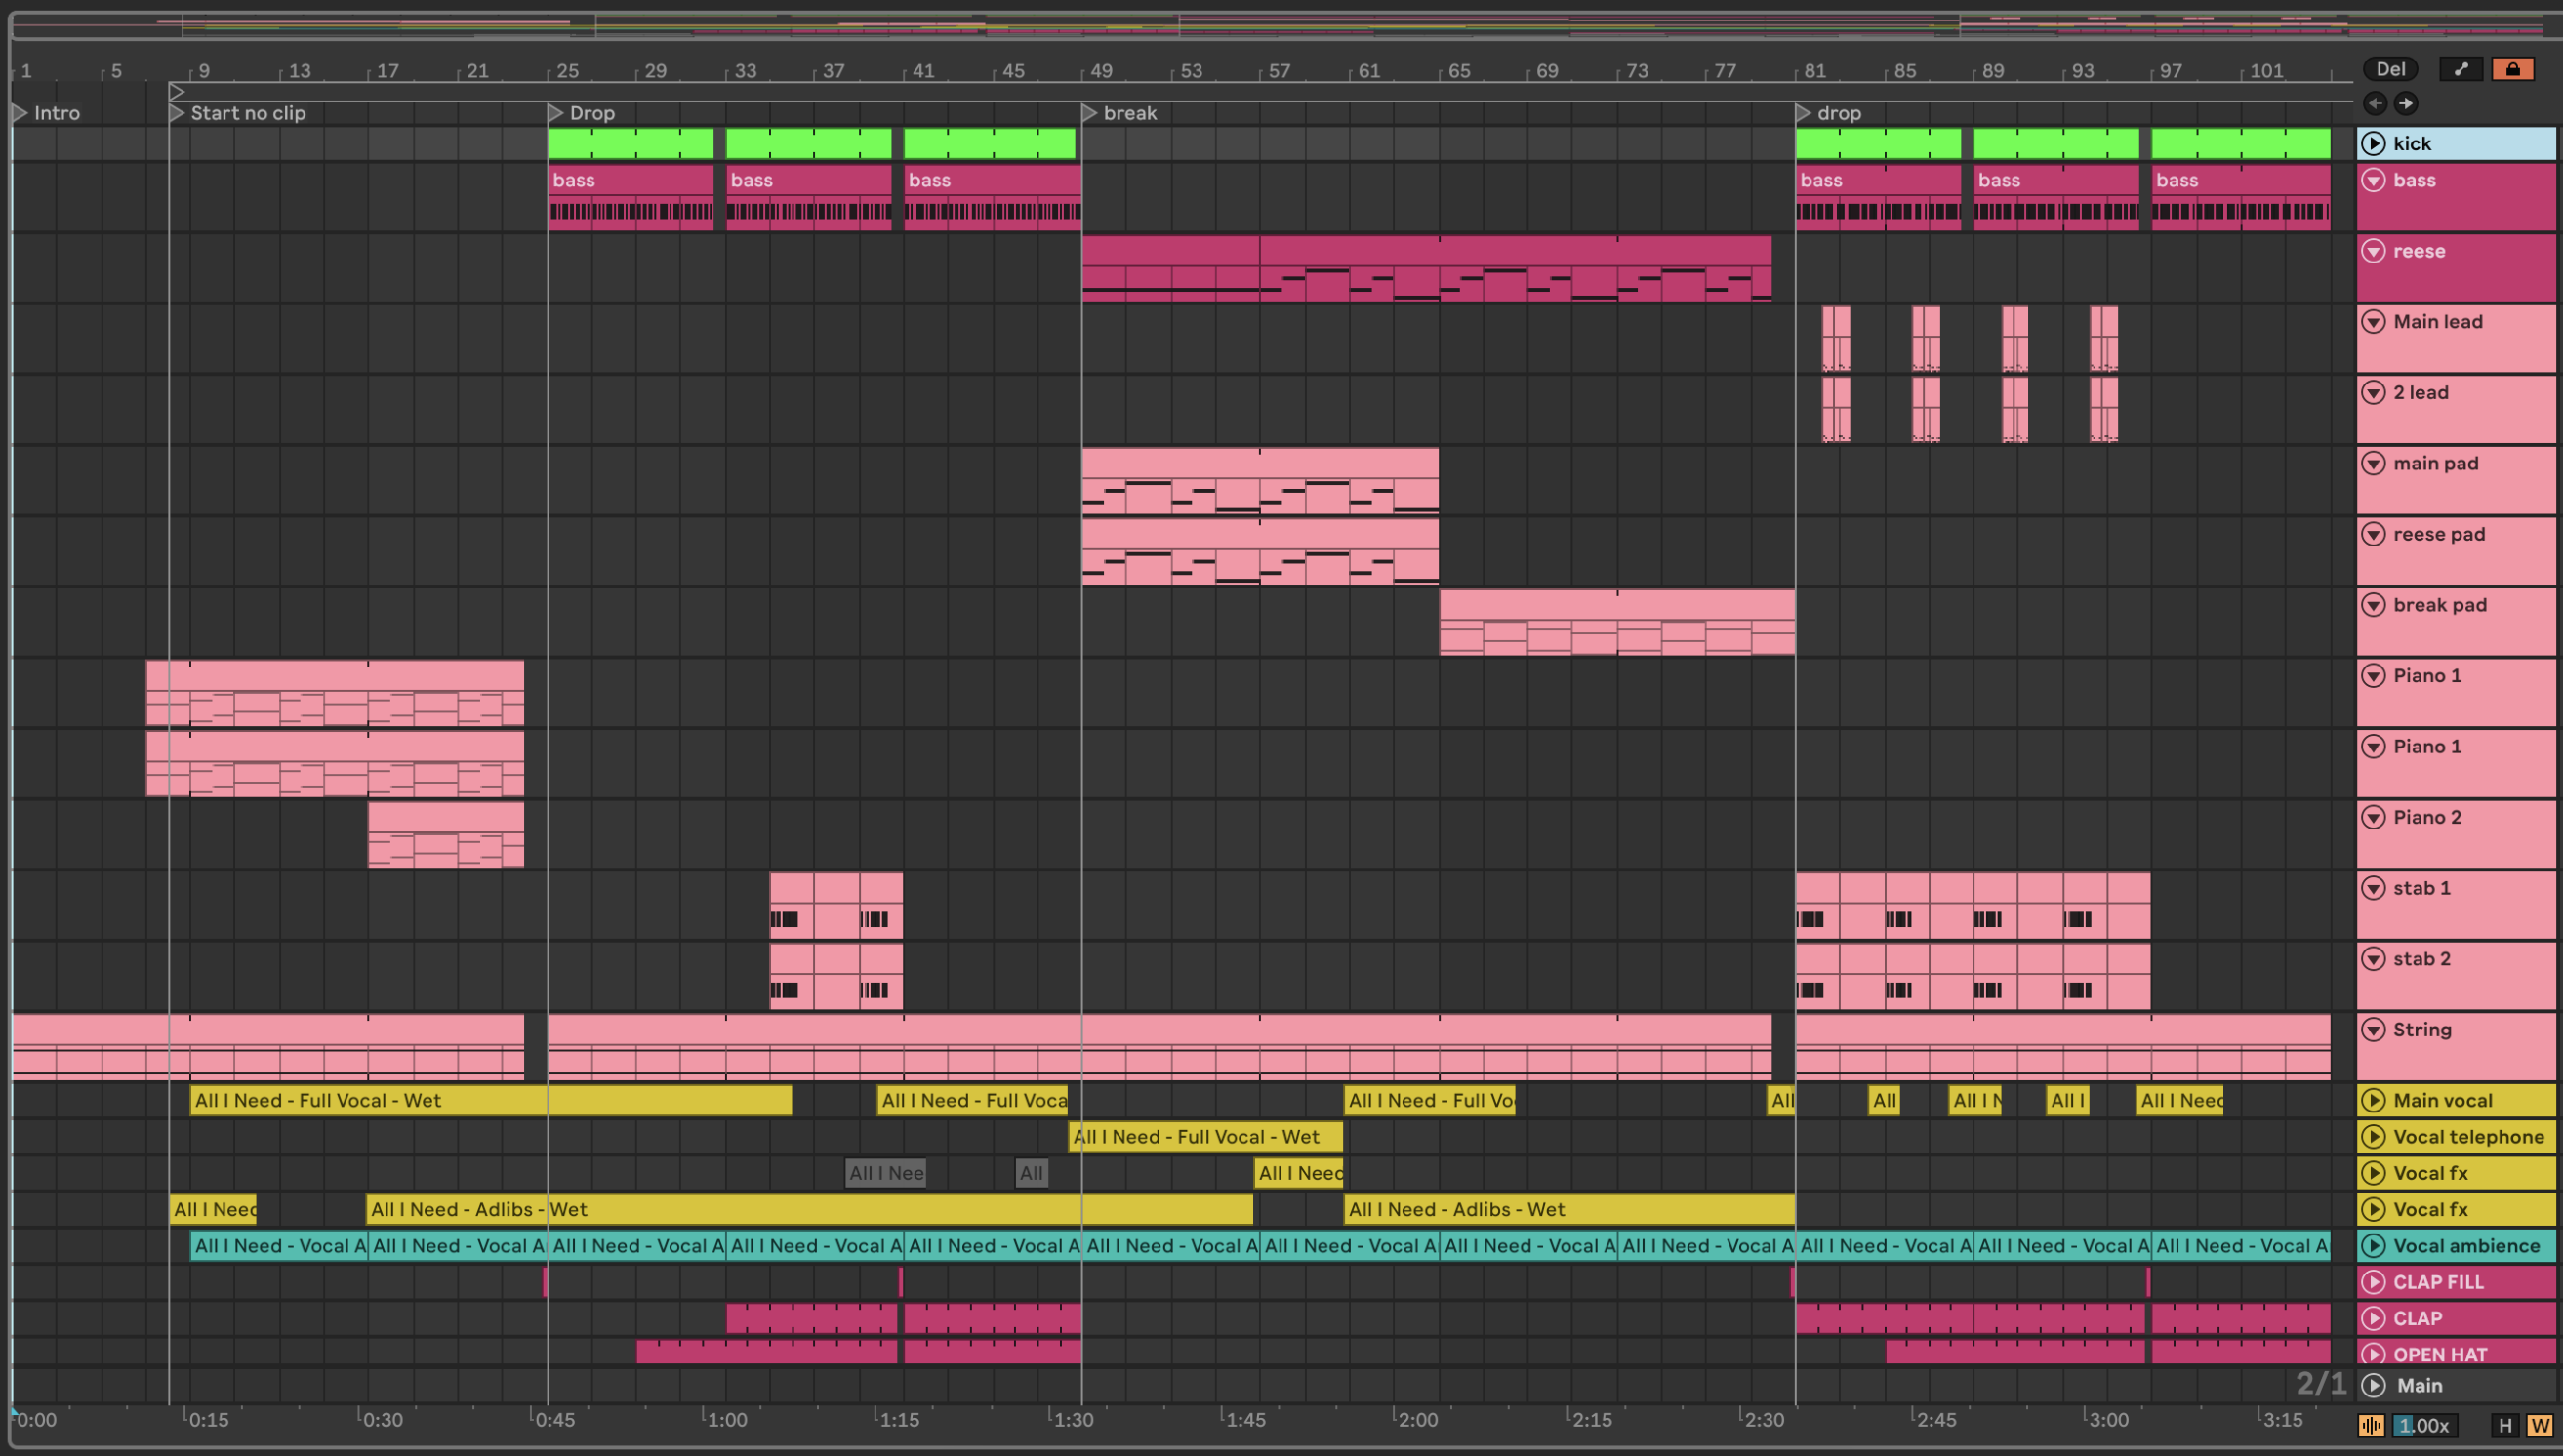The height and width of the screenshot is (1456, 2563).
Task: Go to previous locator arrow
Action: [x=2375, y=103]
